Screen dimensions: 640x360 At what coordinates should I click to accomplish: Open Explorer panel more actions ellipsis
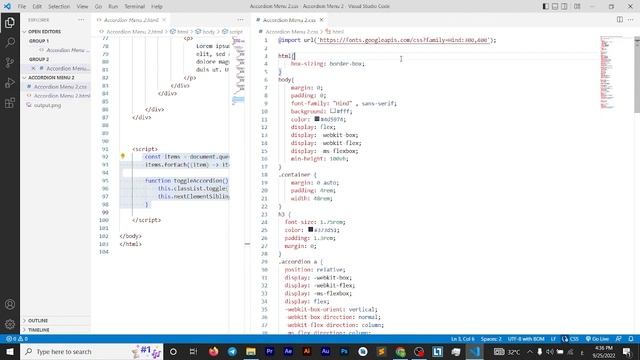[81, 20]
